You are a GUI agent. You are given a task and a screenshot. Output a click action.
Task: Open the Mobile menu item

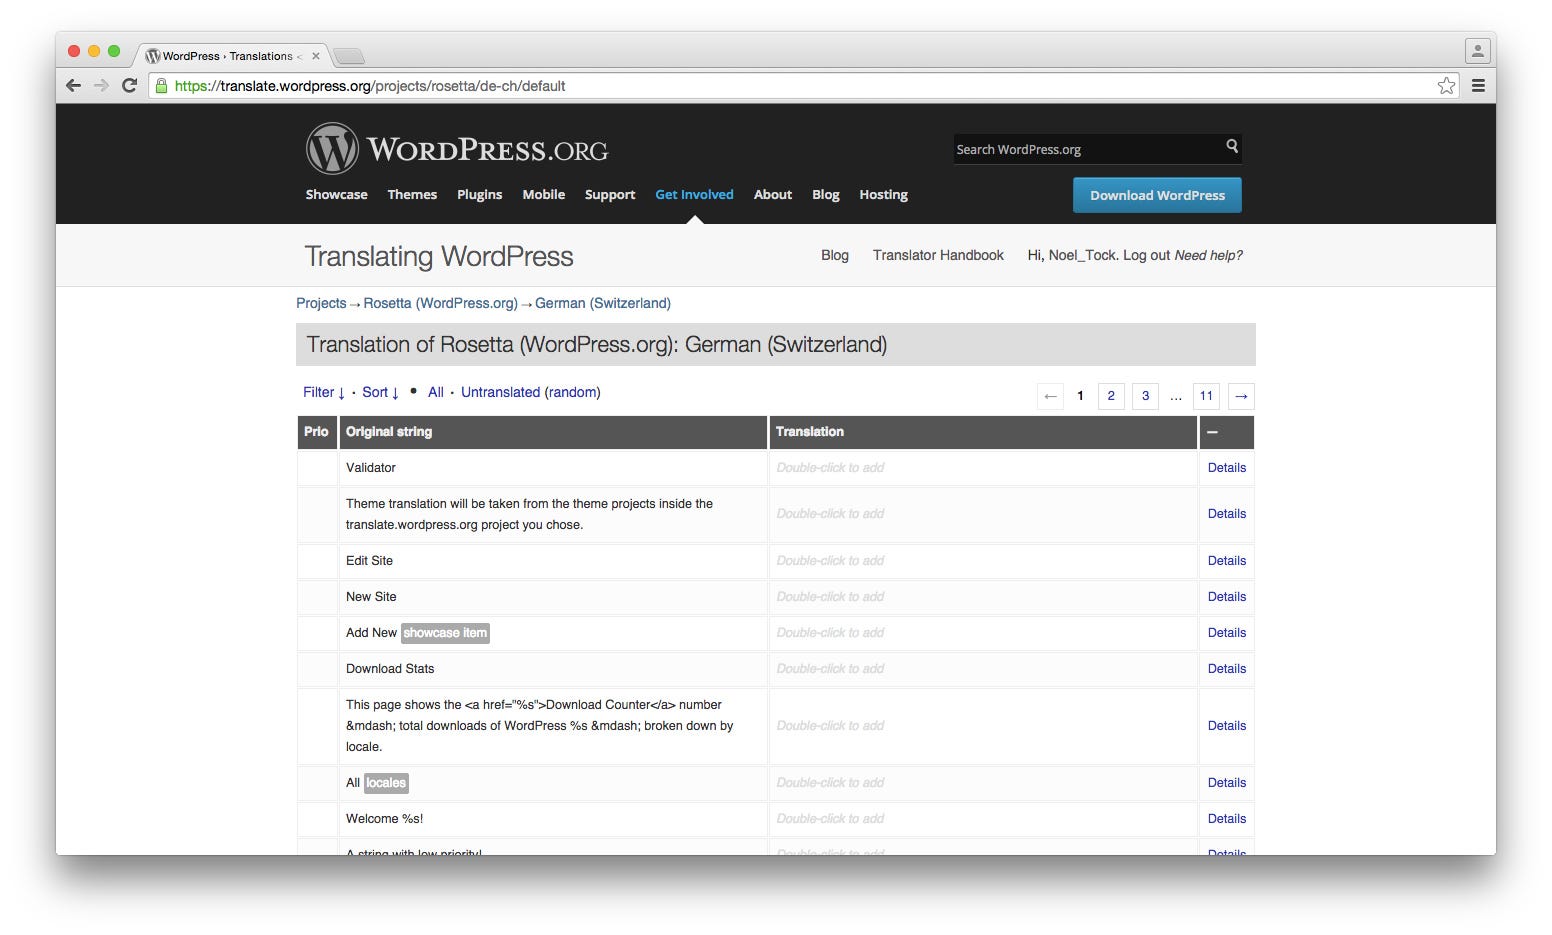point(543,194)
